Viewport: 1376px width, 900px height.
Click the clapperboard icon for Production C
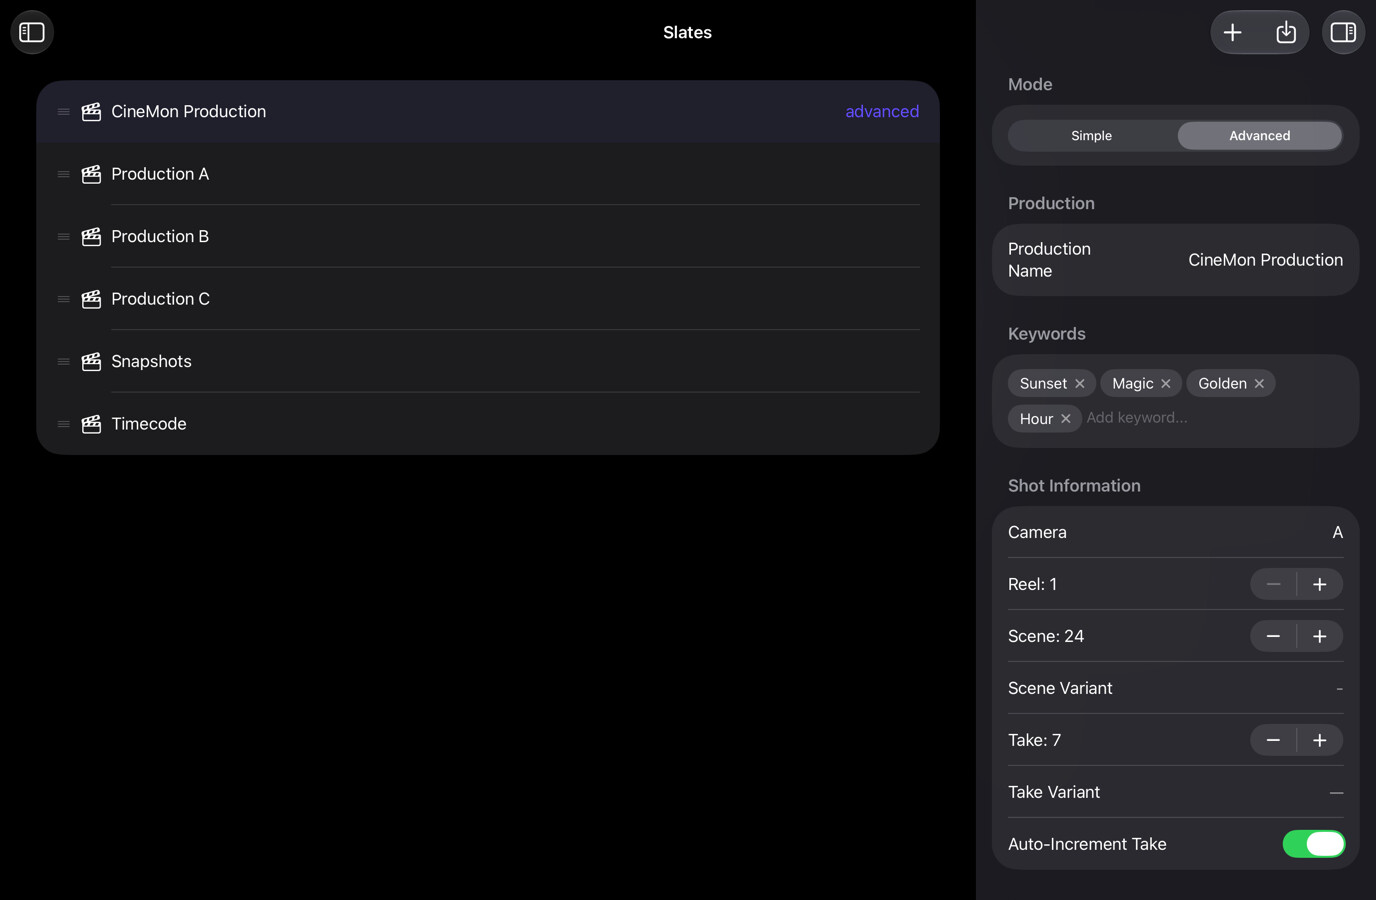coord(91,299)
